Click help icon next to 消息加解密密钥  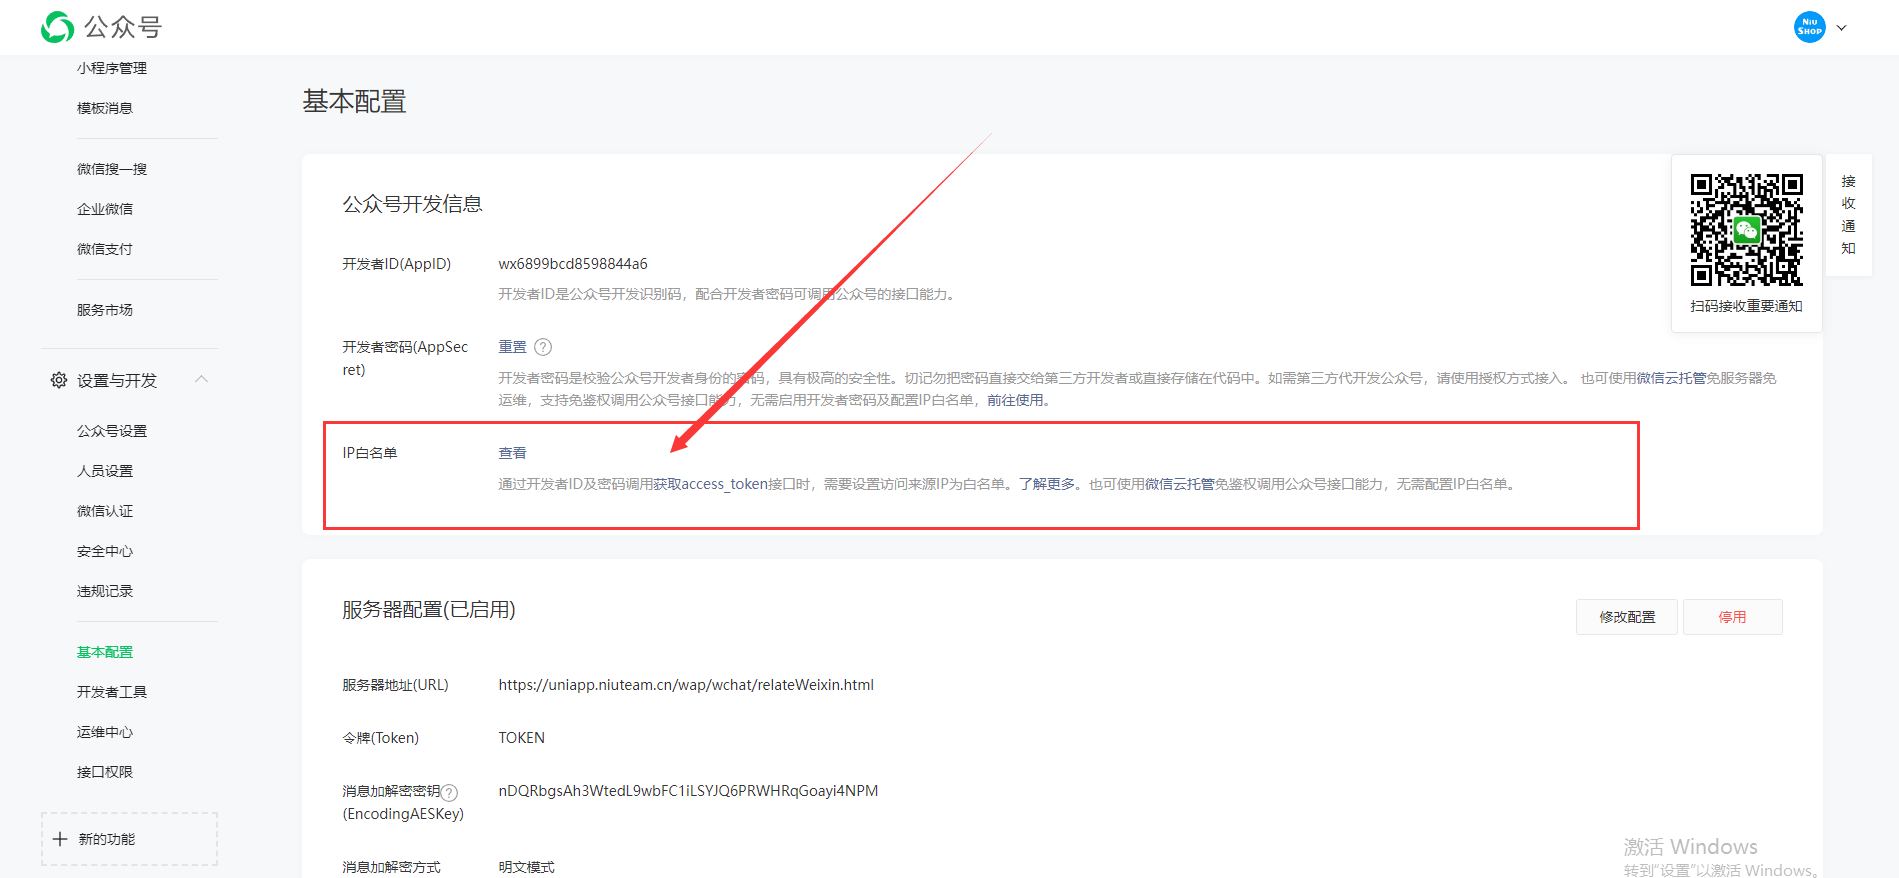click(x=450, y=792)
